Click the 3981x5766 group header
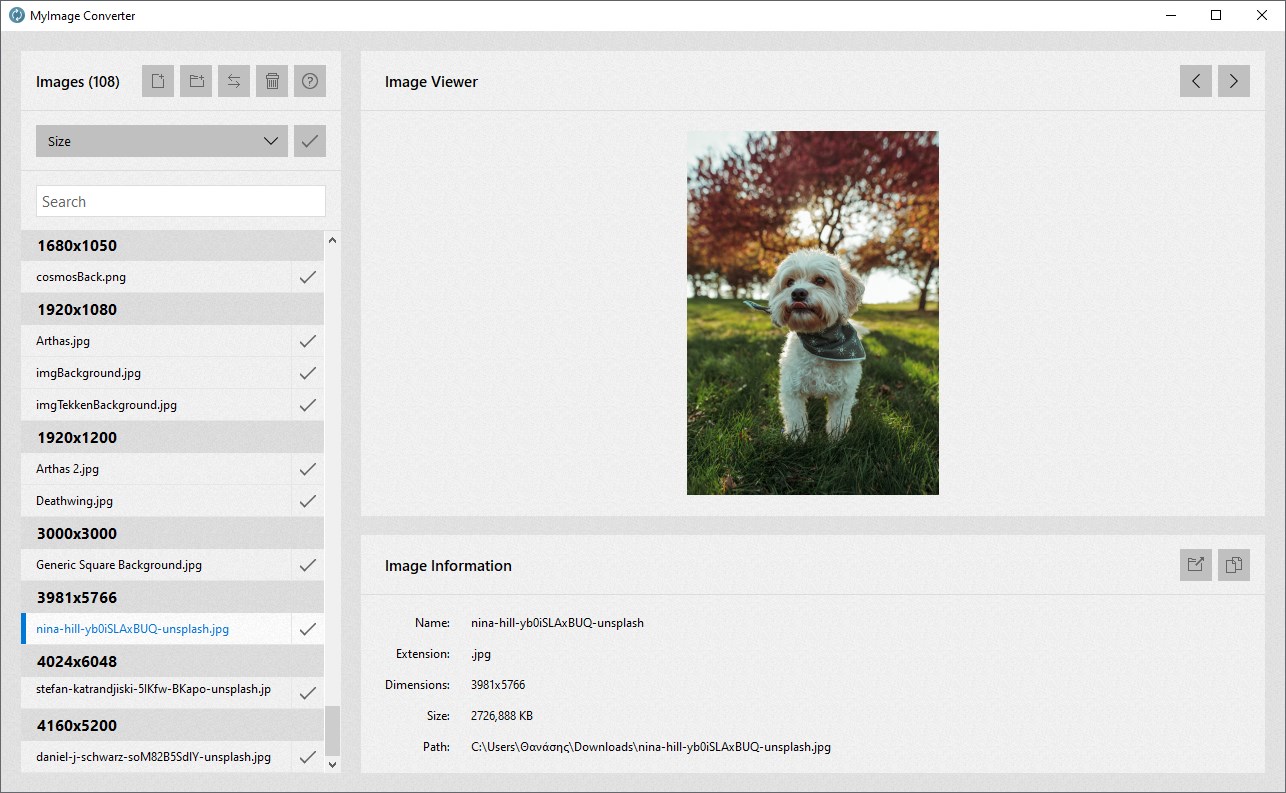 (x=173, y=597)
